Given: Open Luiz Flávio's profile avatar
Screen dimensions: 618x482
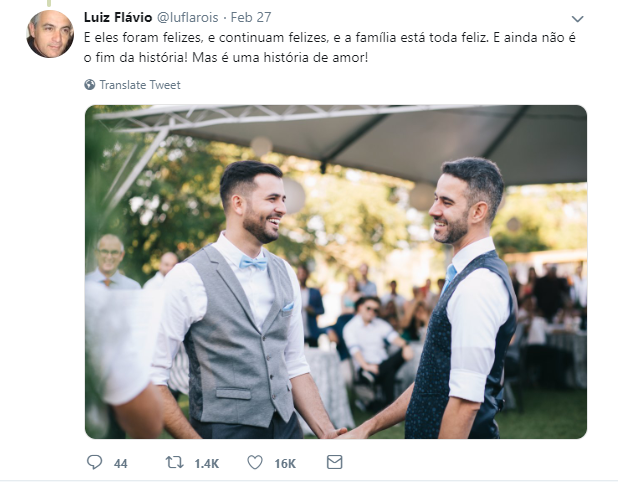Looking at the screenshot, I should coord(50,34).
